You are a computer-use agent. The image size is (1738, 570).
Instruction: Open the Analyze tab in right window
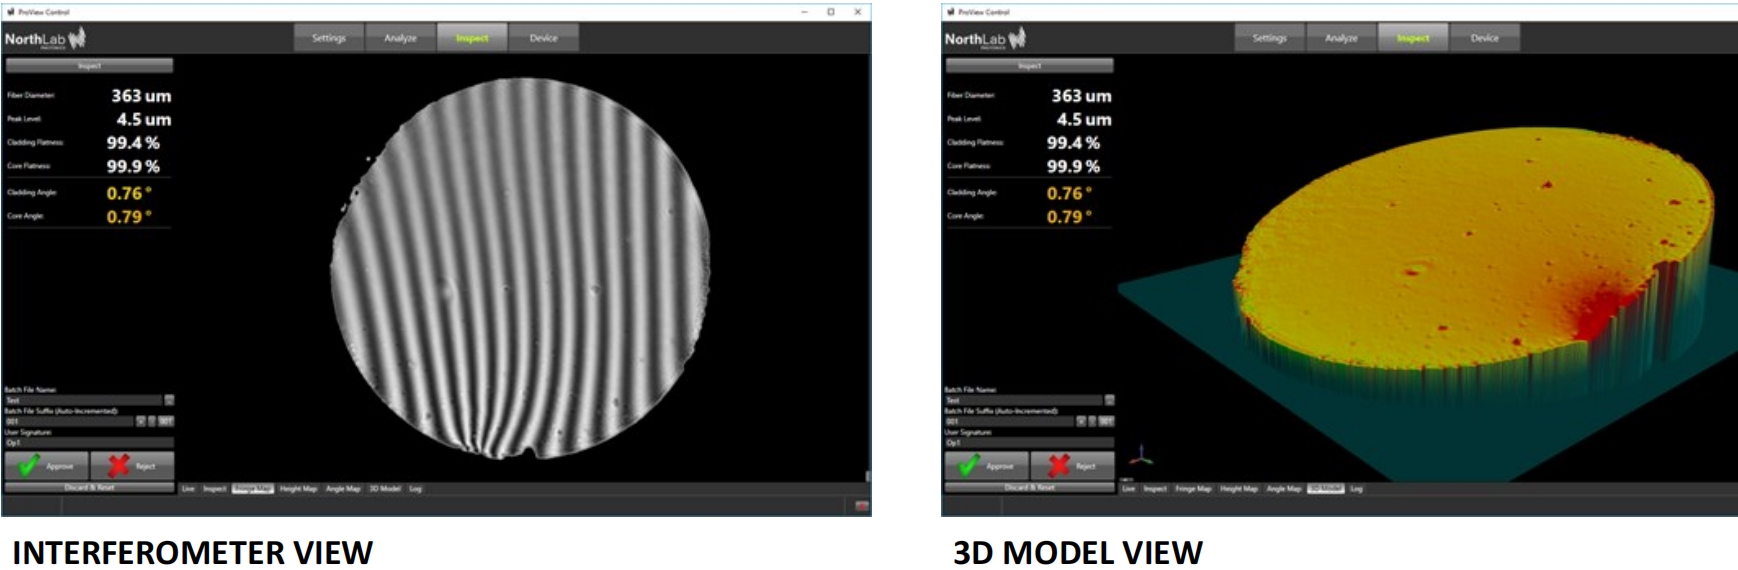[x=1341, y=38]
